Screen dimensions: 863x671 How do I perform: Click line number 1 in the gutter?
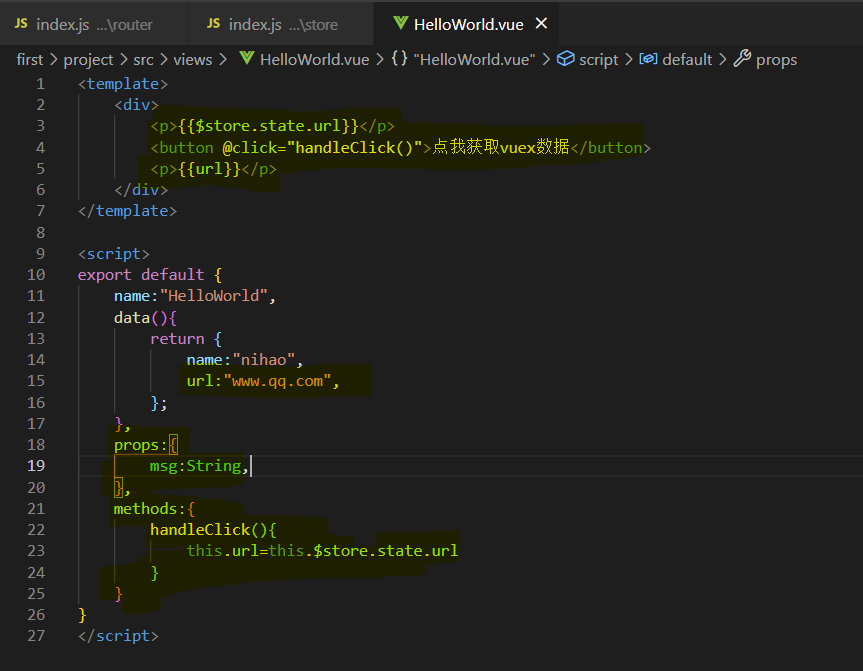[40, 84]
